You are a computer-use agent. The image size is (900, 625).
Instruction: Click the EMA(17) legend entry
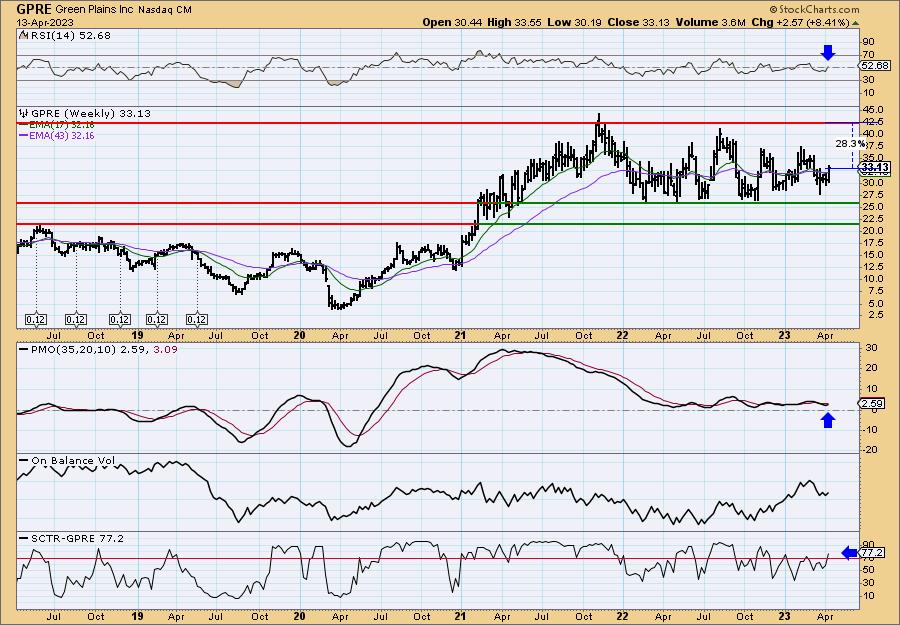click(63, 125)
